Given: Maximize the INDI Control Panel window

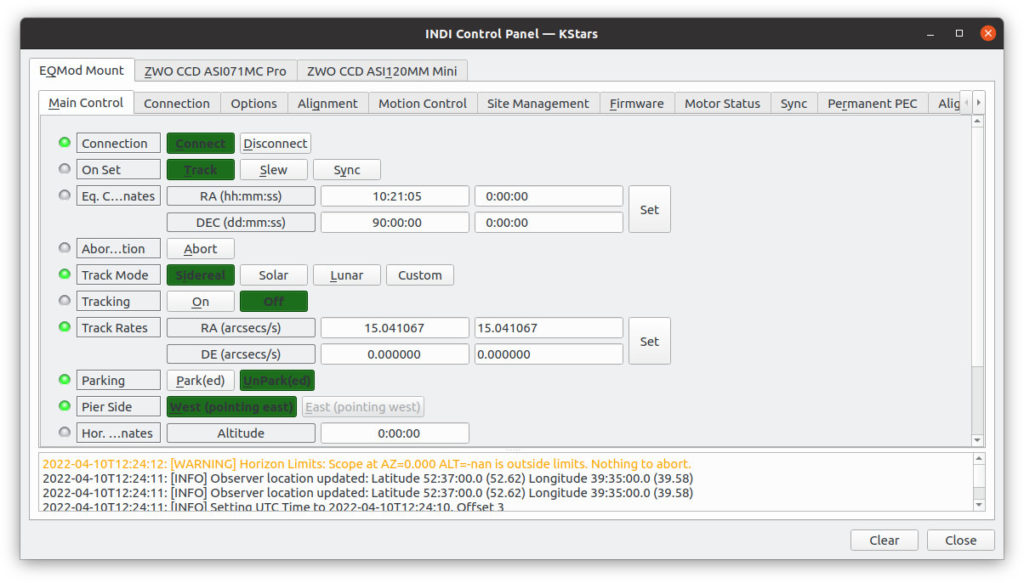Looking at the screenshot, I should (x=959, y=33).
